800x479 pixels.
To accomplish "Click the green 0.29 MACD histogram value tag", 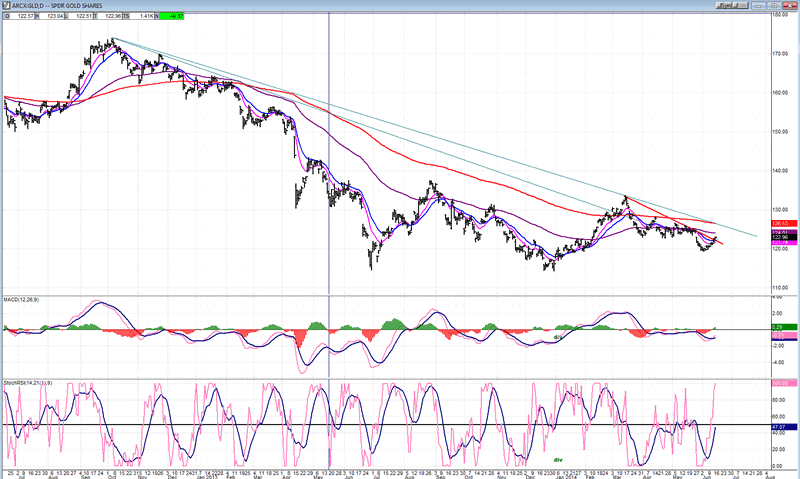I will coord(785,327).
